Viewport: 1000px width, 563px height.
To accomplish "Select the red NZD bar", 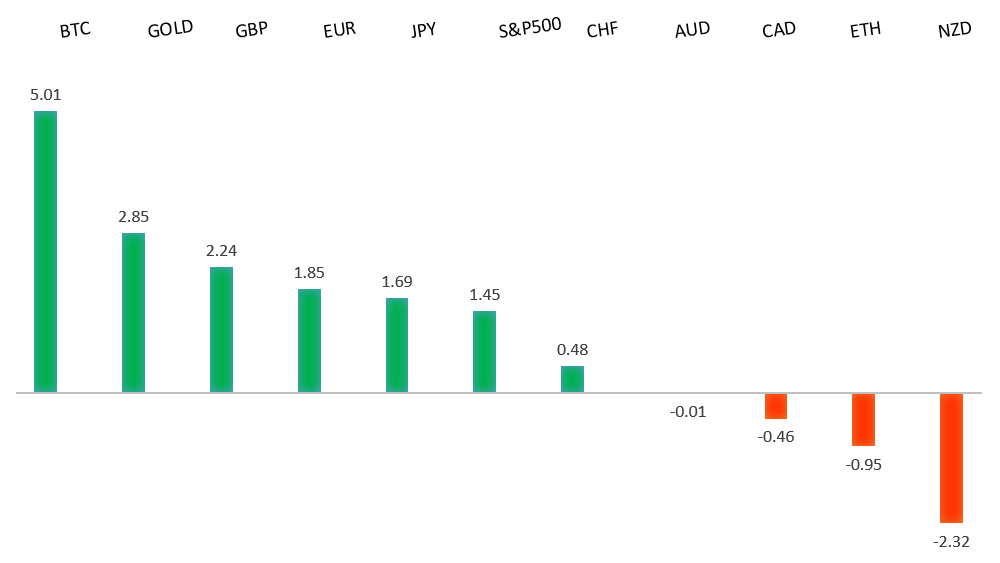I will [951, 457].
